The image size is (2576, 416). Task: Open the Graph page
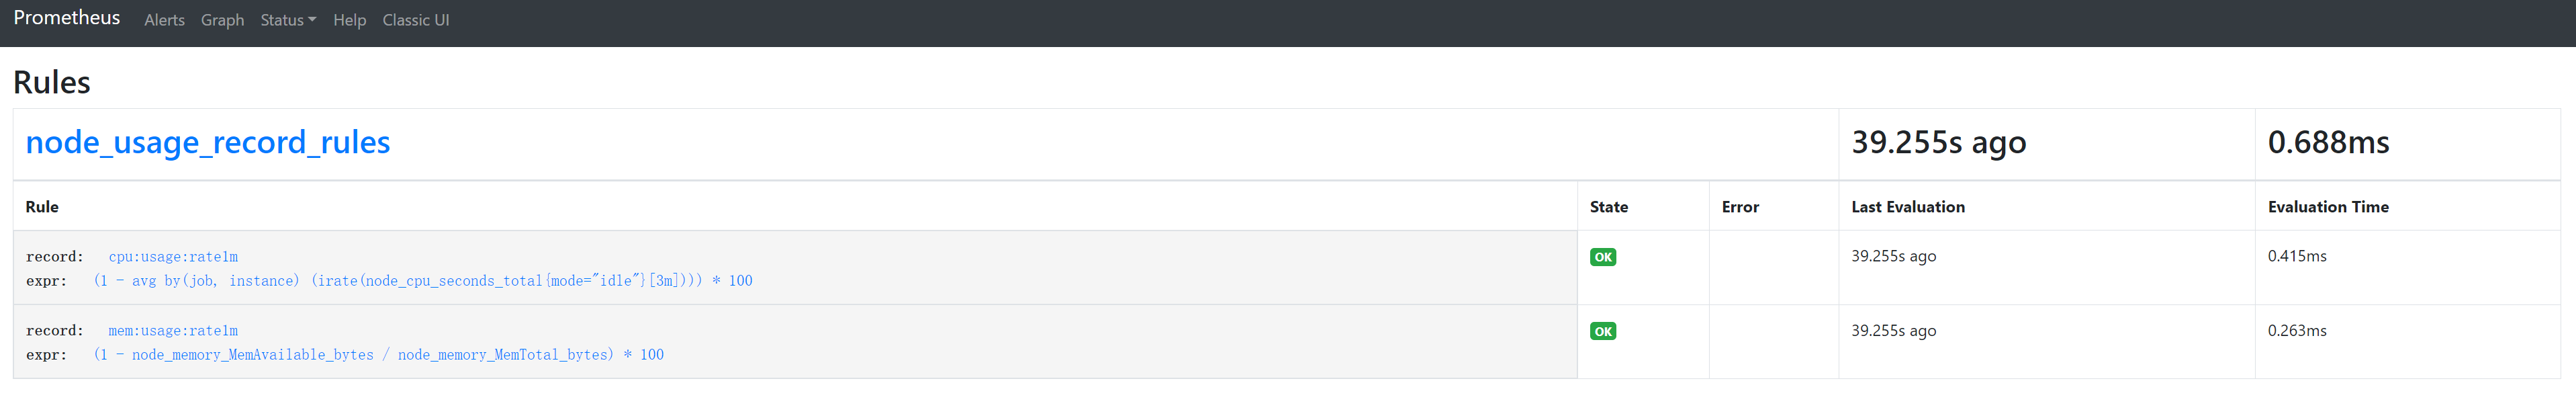[222, 20]
